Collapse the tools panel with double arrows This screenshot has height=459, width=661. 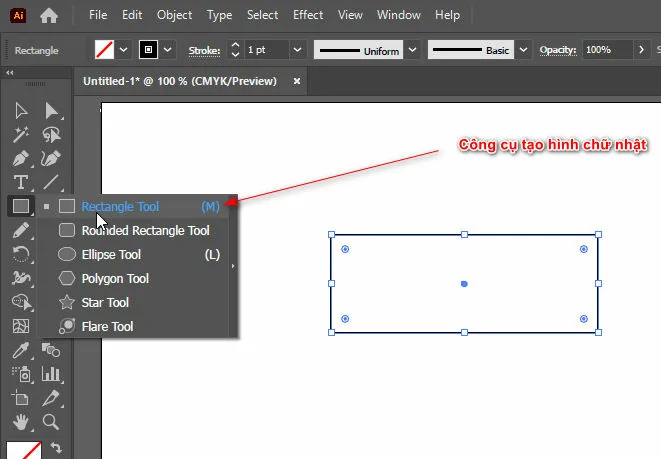10,72
